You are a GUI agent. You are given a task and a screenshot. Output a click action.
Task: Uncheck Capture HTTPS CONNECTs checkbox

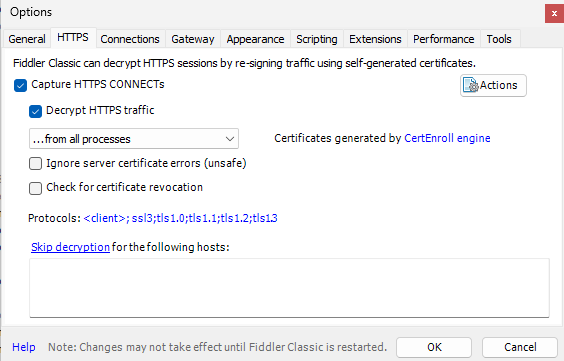[21, 86]
